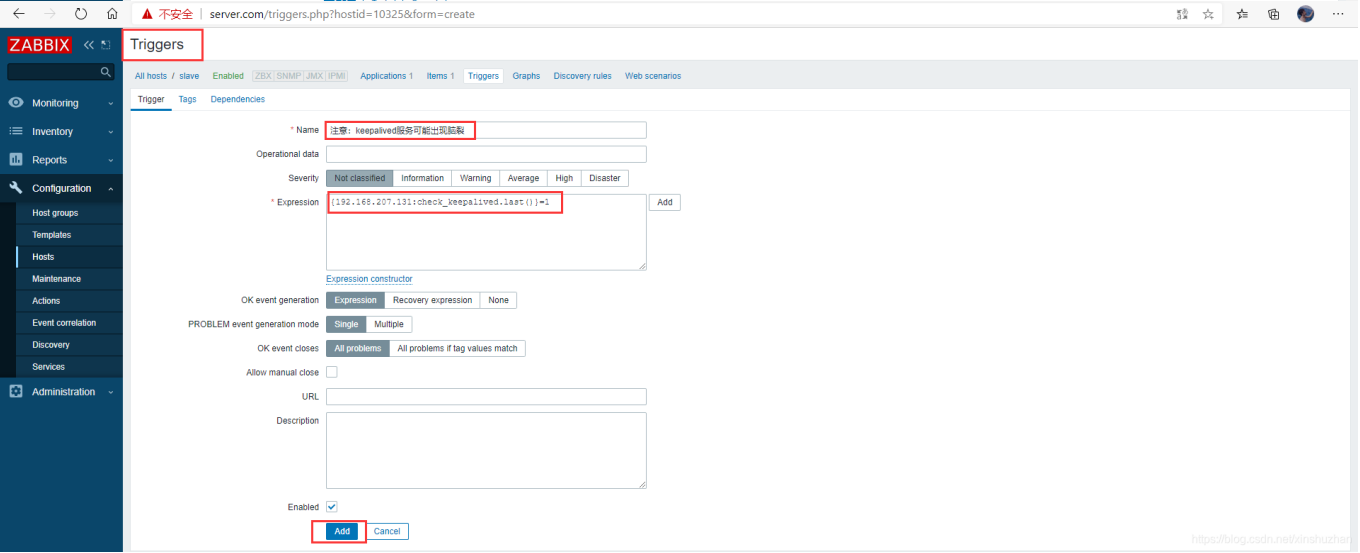Open the All hosts breadcrumb link
This screenshot has height=553, width=1360.
point(151,76)
